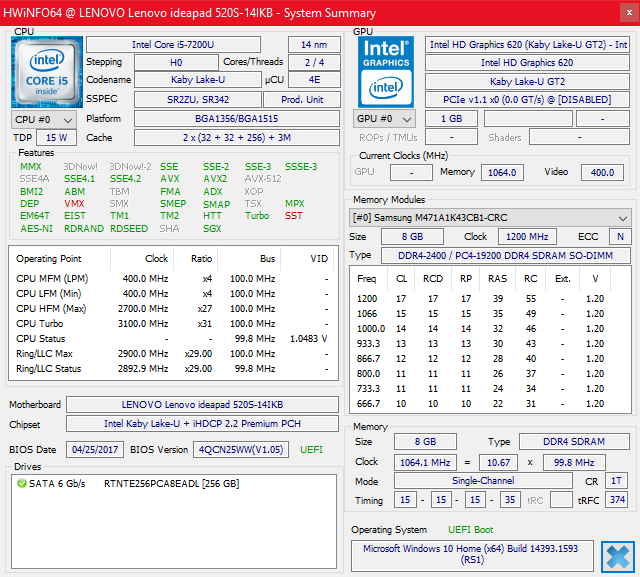Image resolution: width=640 pixels, height=577 pixels.
Task: Close the System Summary window
Action: point(629,13)
